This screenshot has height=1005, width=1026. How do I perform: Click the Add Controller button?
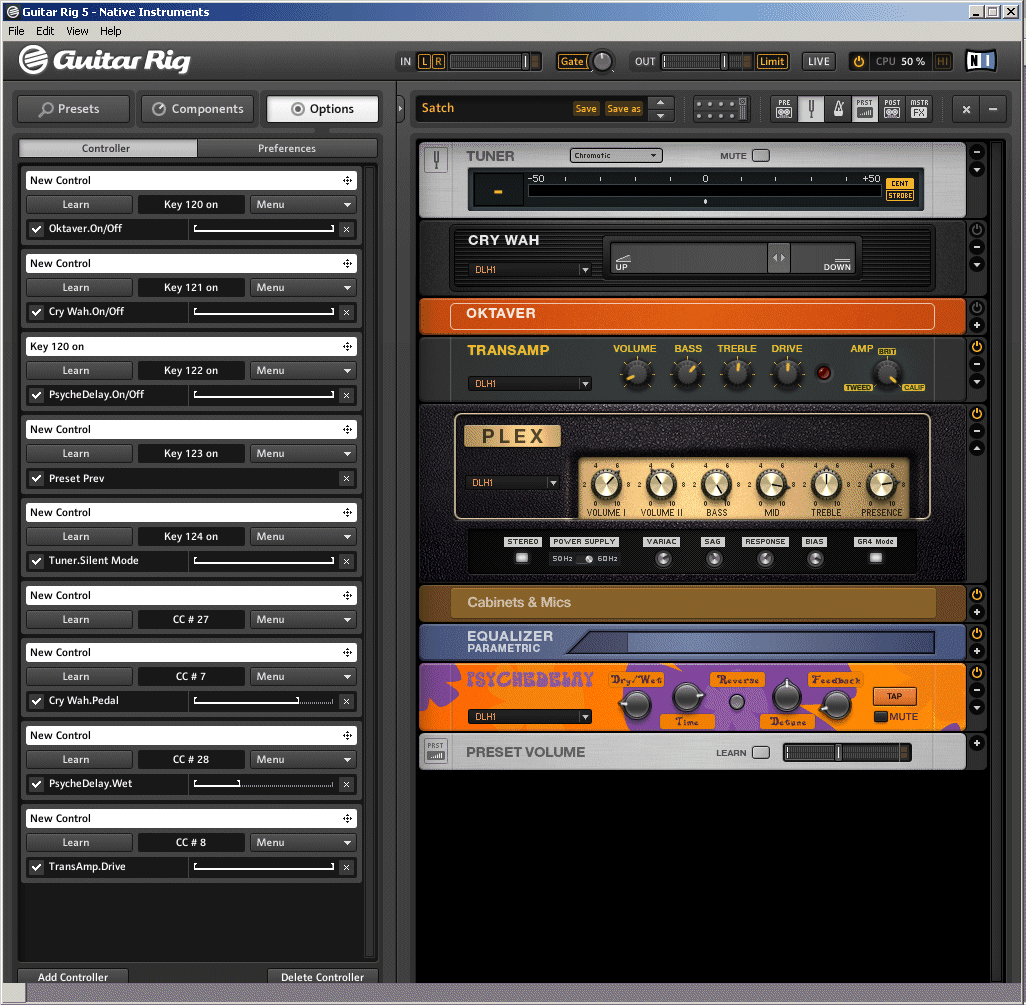click(x=73, y=976)
